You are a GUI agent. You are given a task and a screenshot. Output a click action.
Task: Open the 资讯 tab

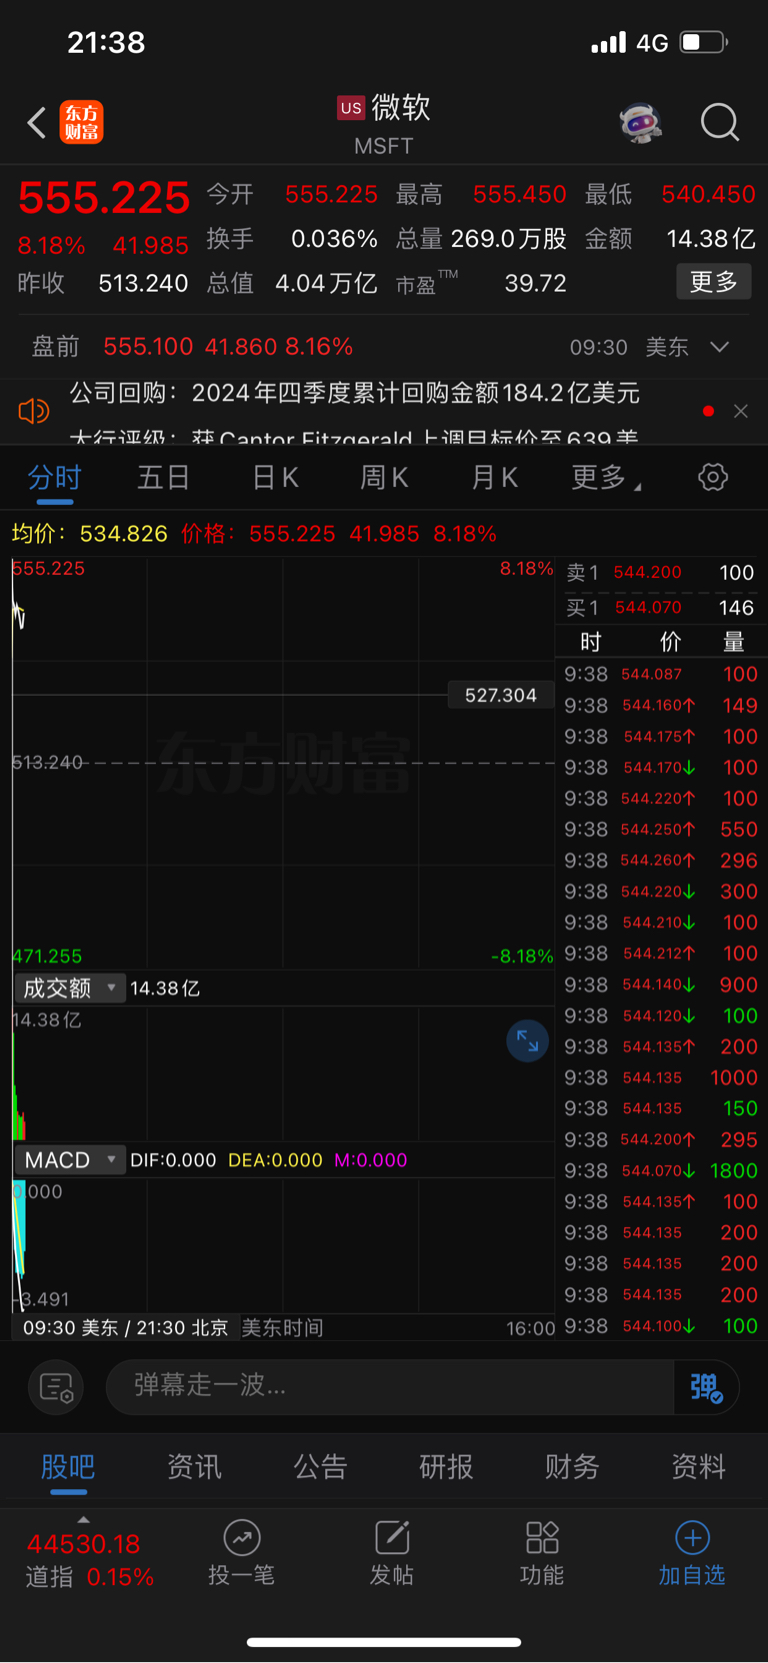194,1467
